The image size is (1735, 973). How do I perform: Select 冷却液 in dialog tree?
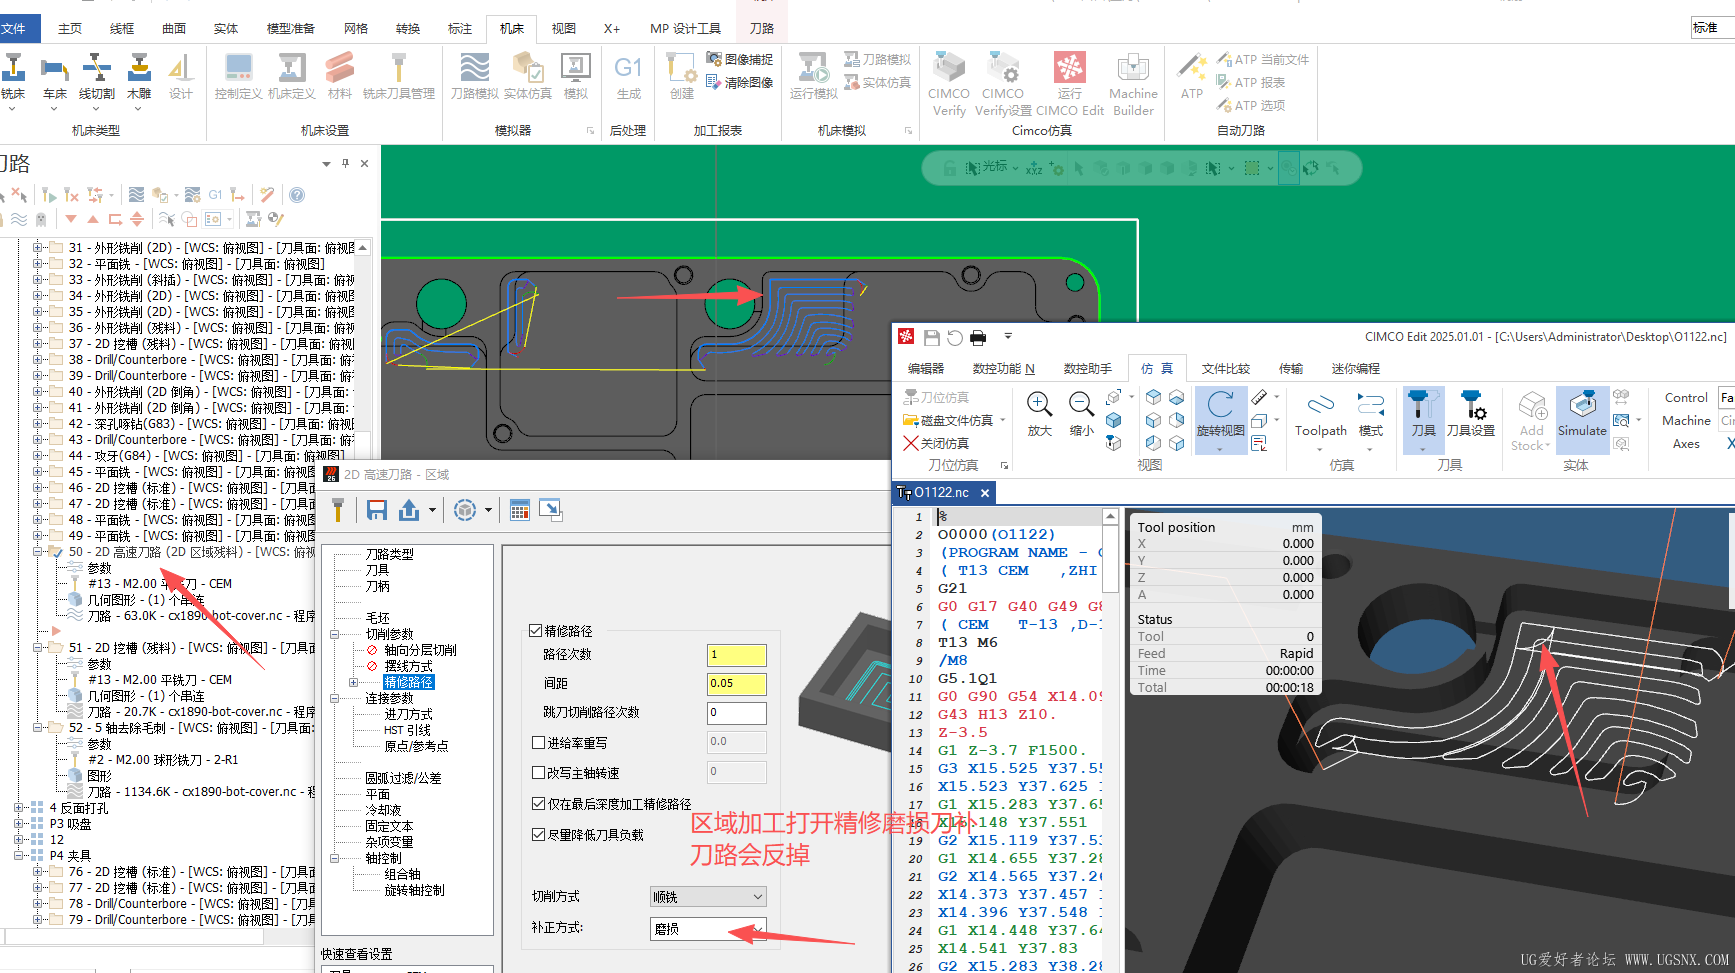[383, 810]
